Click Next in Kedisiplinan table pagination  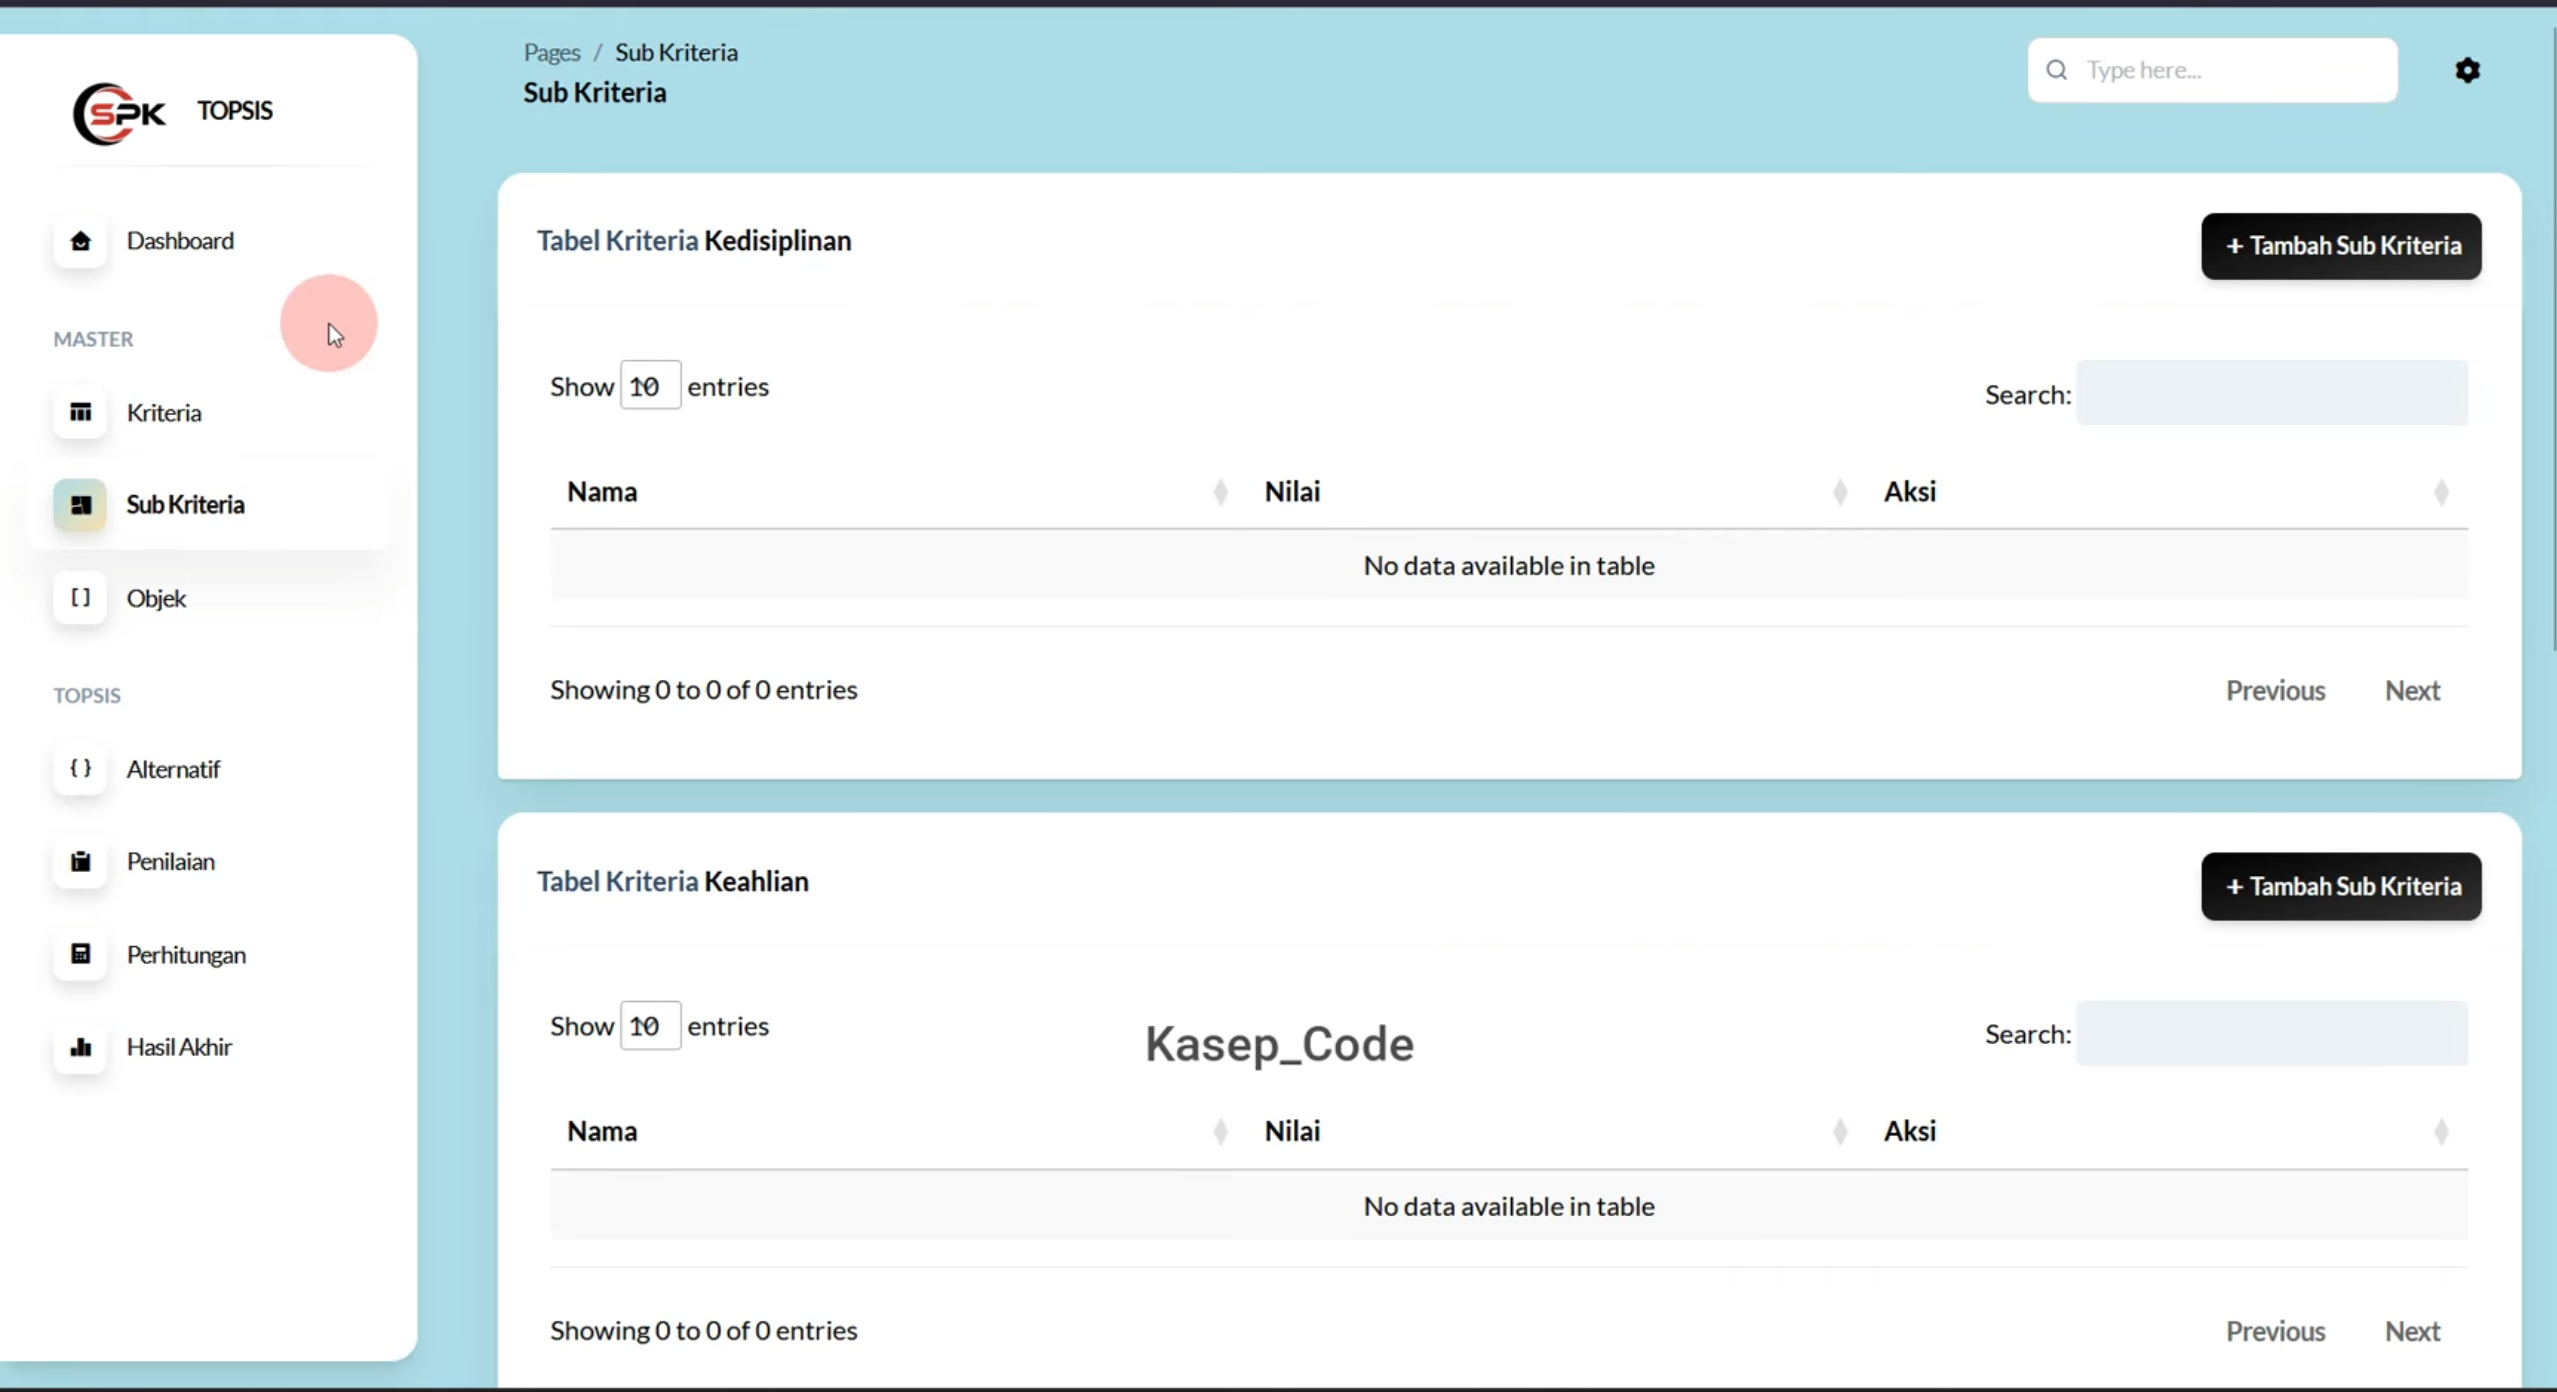(x=2412, y=691)
